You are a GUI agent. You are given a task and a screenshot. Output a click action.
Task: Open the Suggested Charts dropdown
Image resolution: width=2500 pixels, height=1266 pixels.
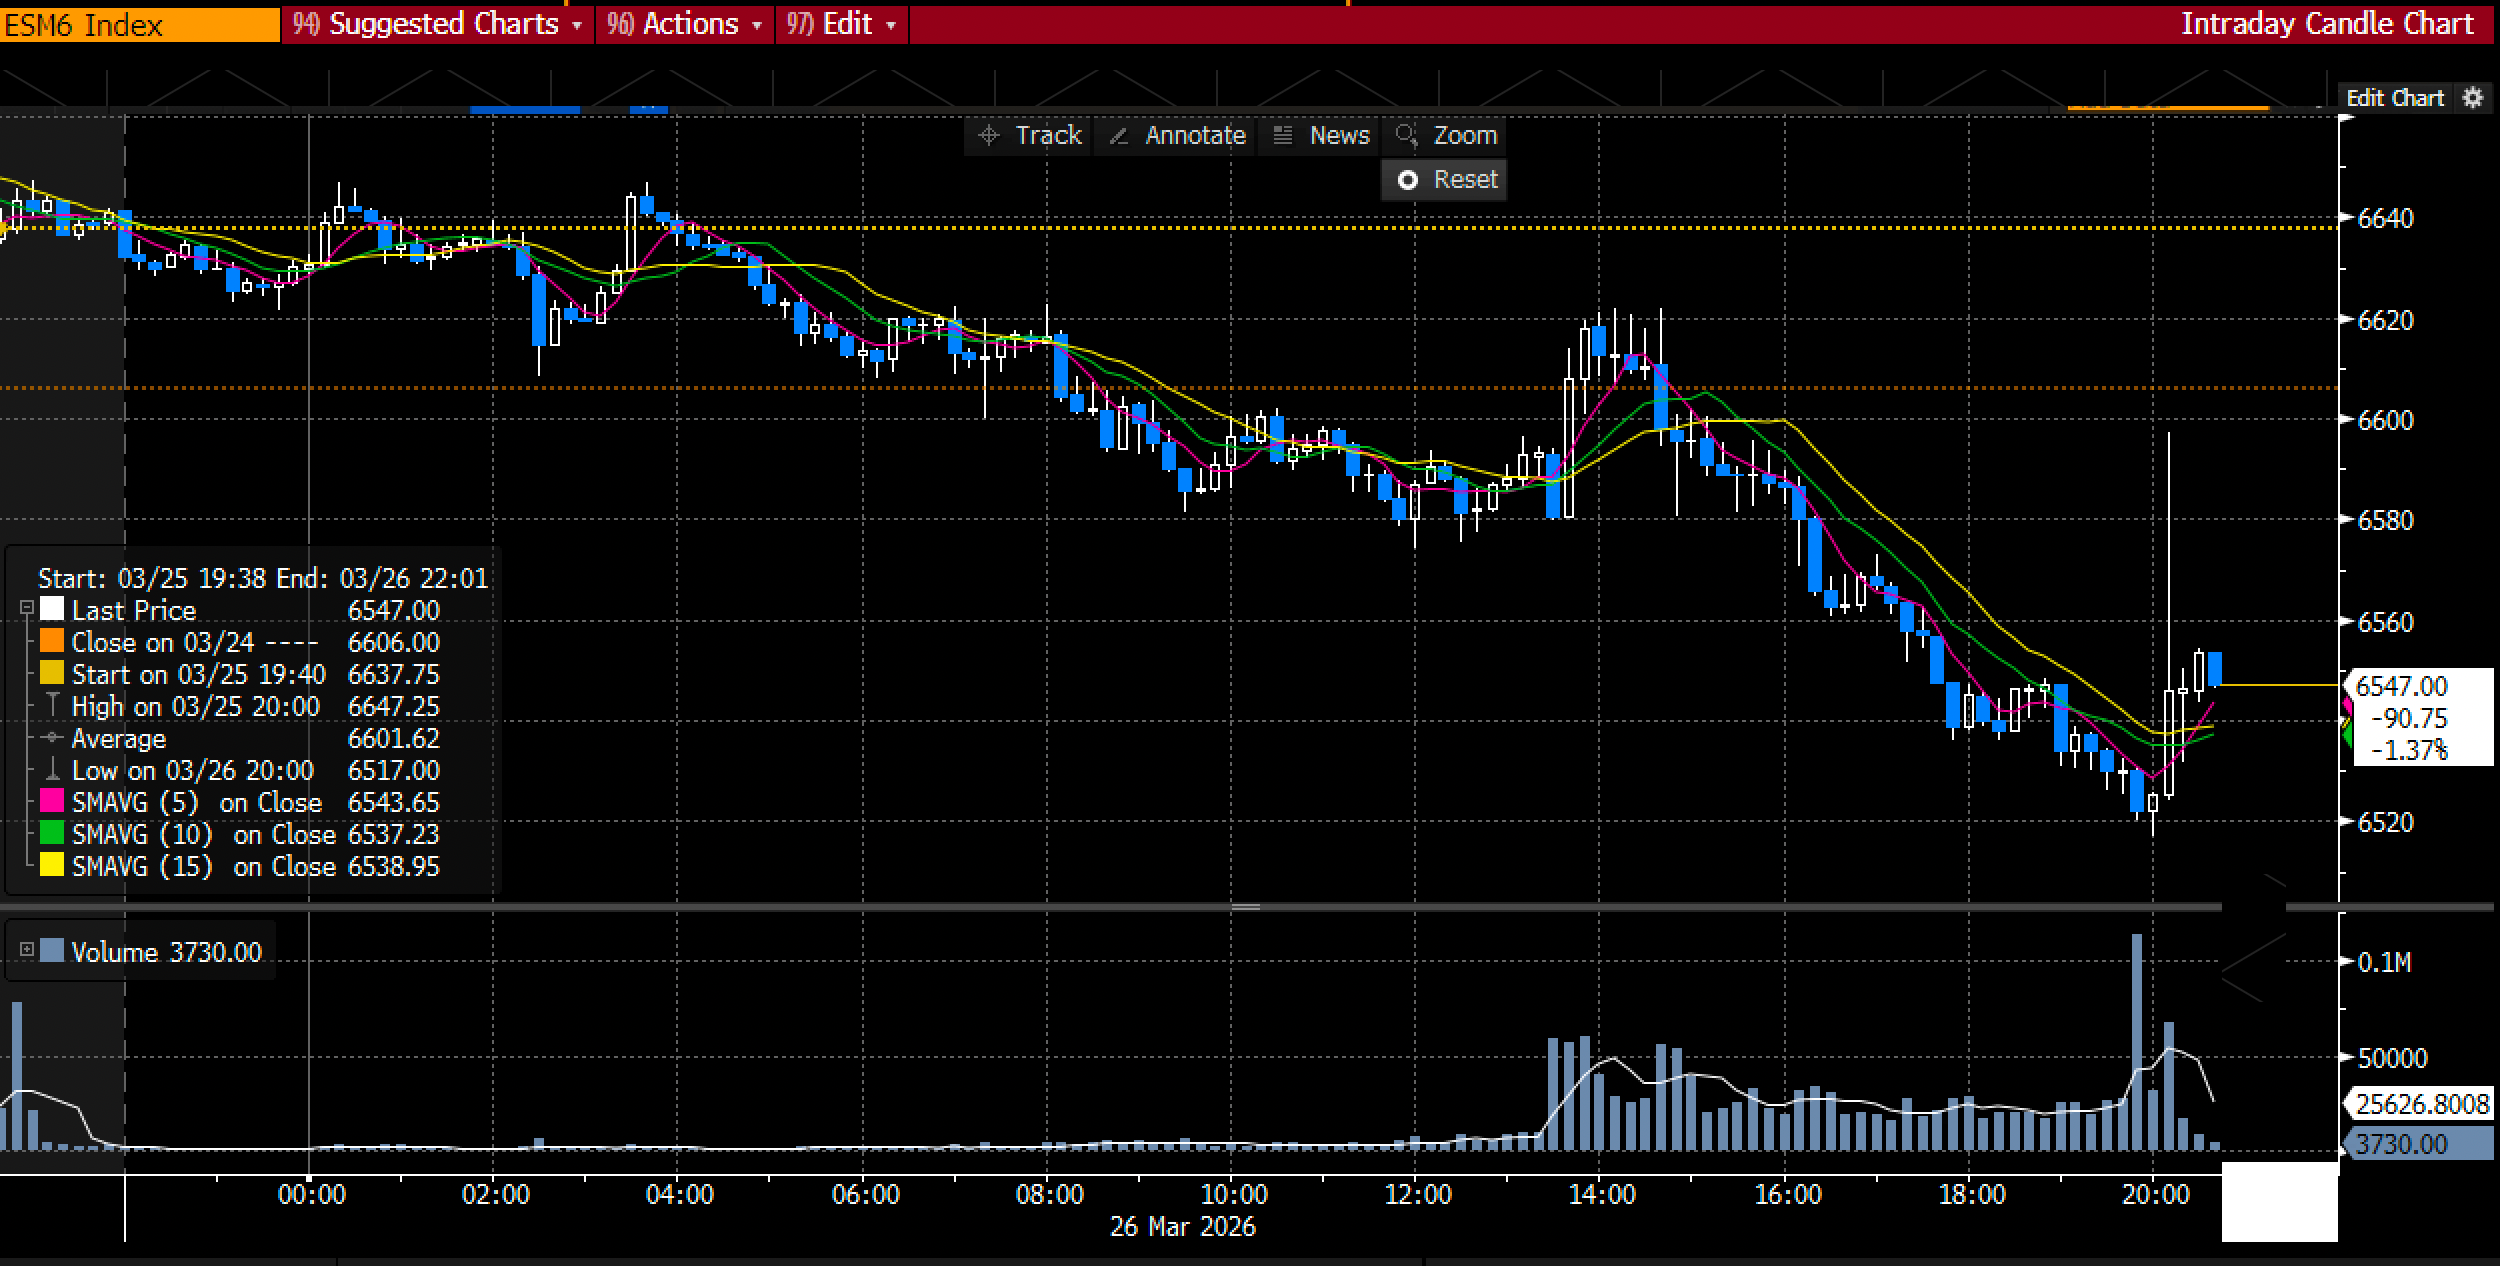[443, 24]
